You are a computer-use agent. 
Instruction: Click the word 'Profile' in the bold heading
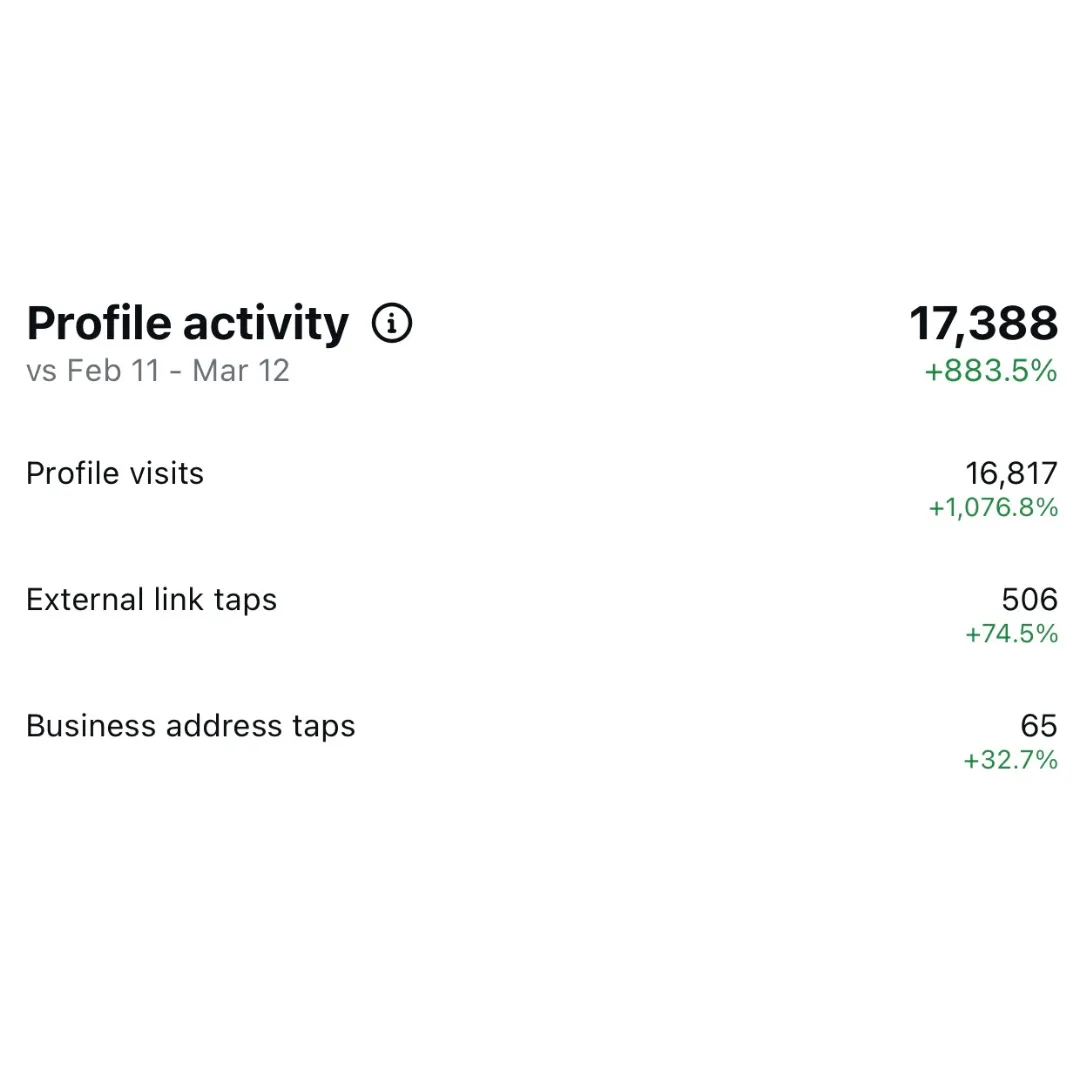pos(99,323)
